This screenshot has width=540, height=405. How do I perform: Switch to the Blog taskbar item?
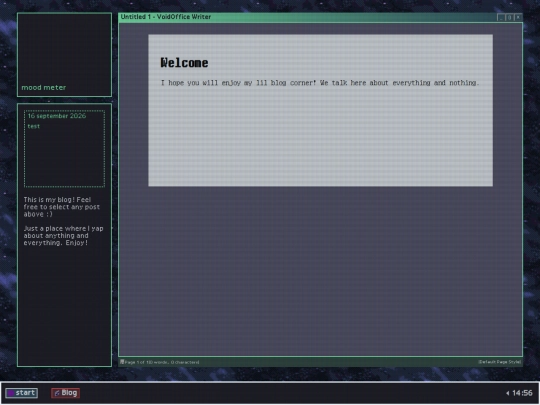click(65, 393)
